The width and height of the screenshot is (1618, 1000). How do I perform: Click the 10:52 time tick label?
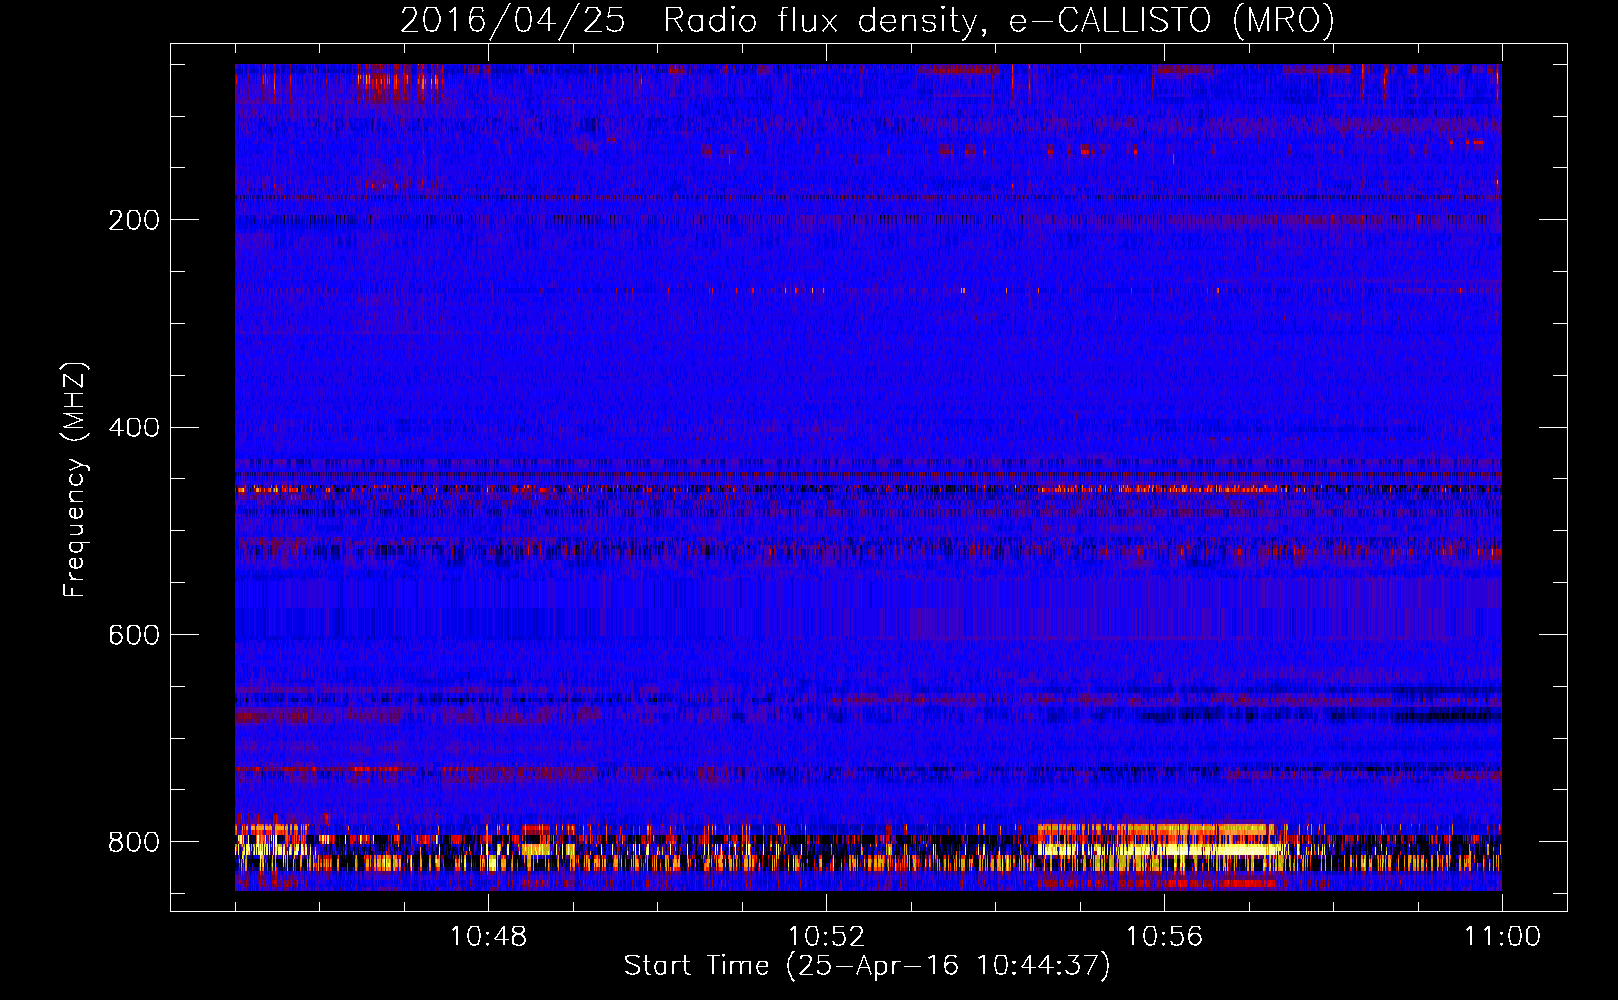pyautogui.click(x=826, y=937)
